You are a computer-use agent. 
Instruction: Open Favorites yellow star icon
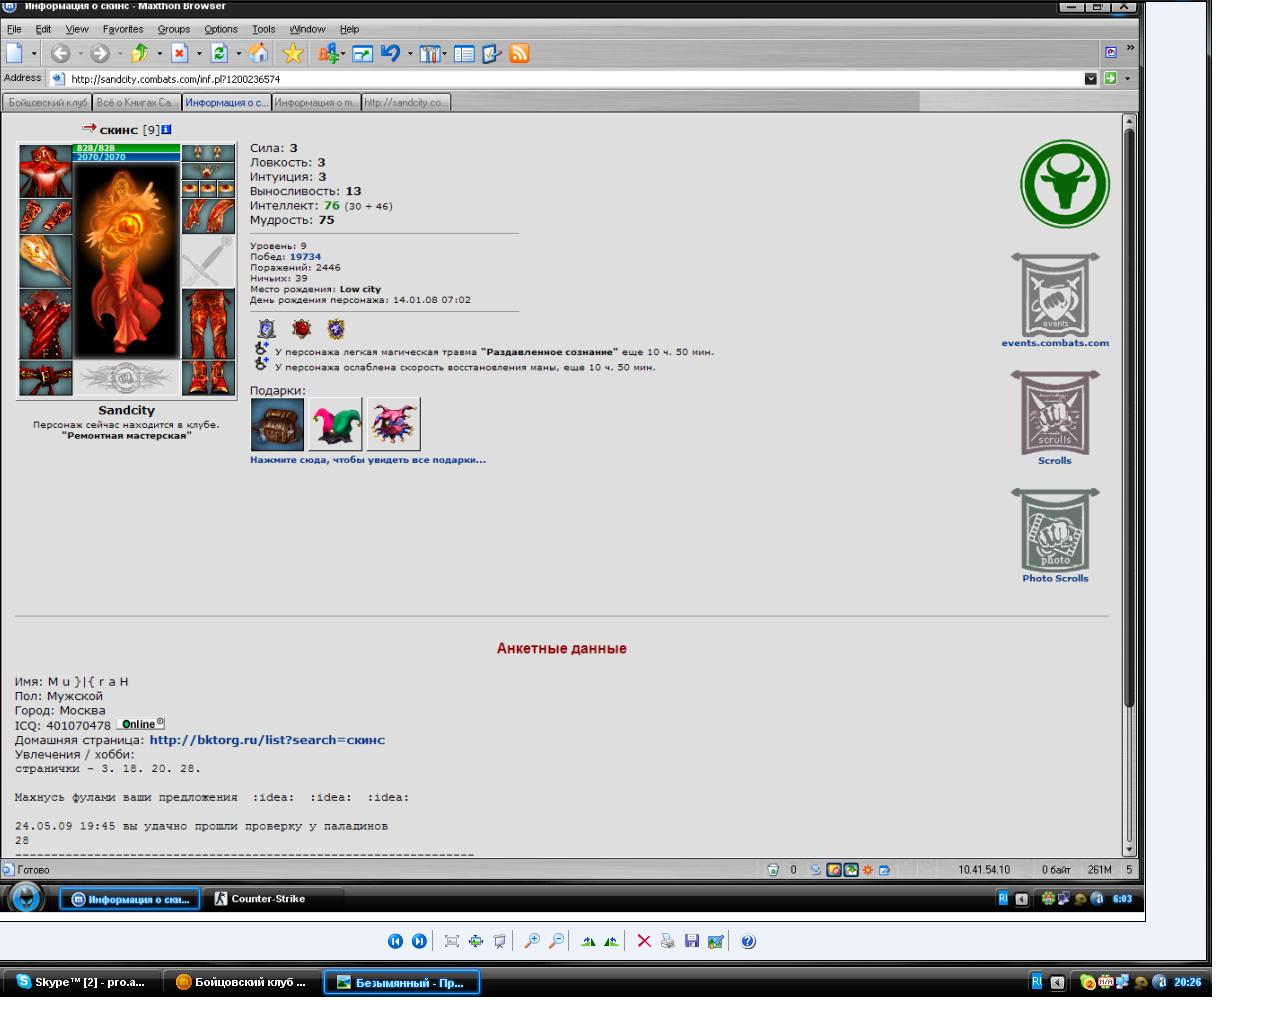point(293,53)
